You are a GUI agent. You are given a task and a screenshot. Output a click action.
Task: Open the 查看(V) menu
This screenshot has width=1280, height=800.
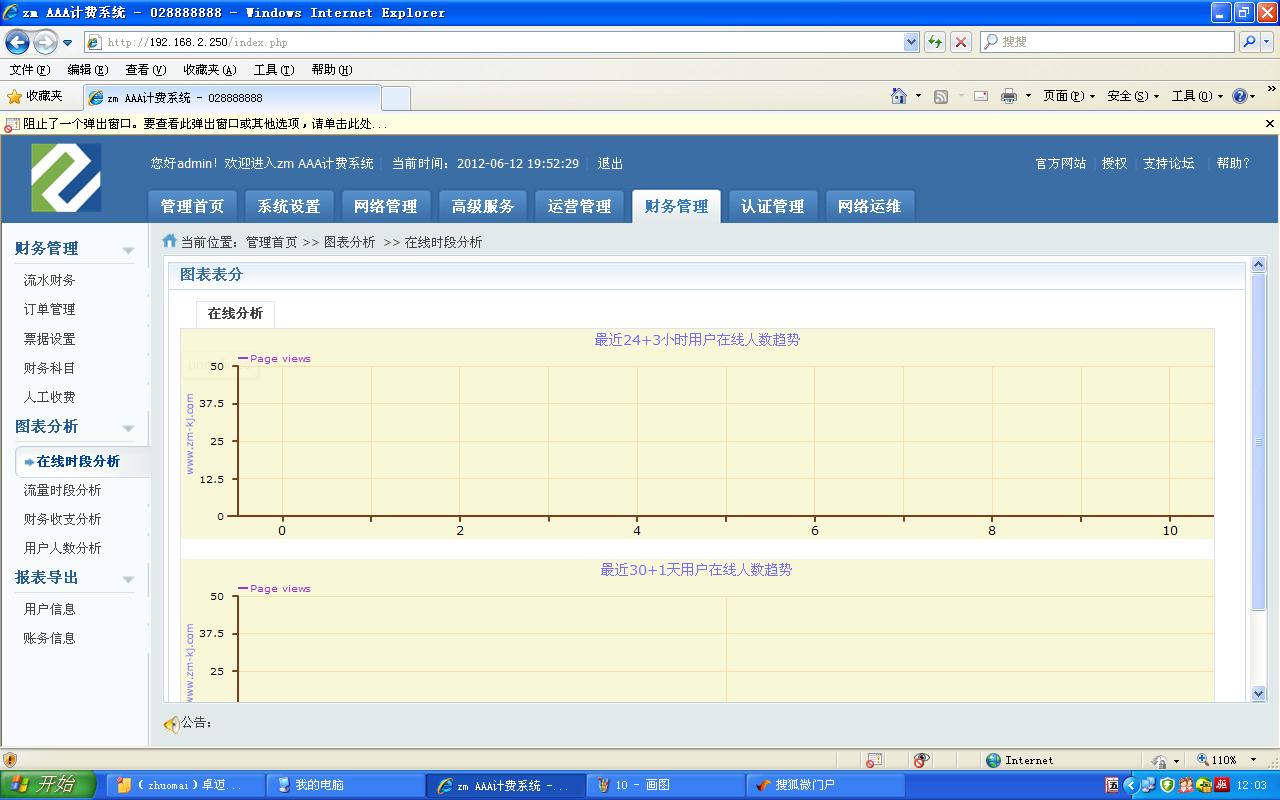[x=145, y=70]
